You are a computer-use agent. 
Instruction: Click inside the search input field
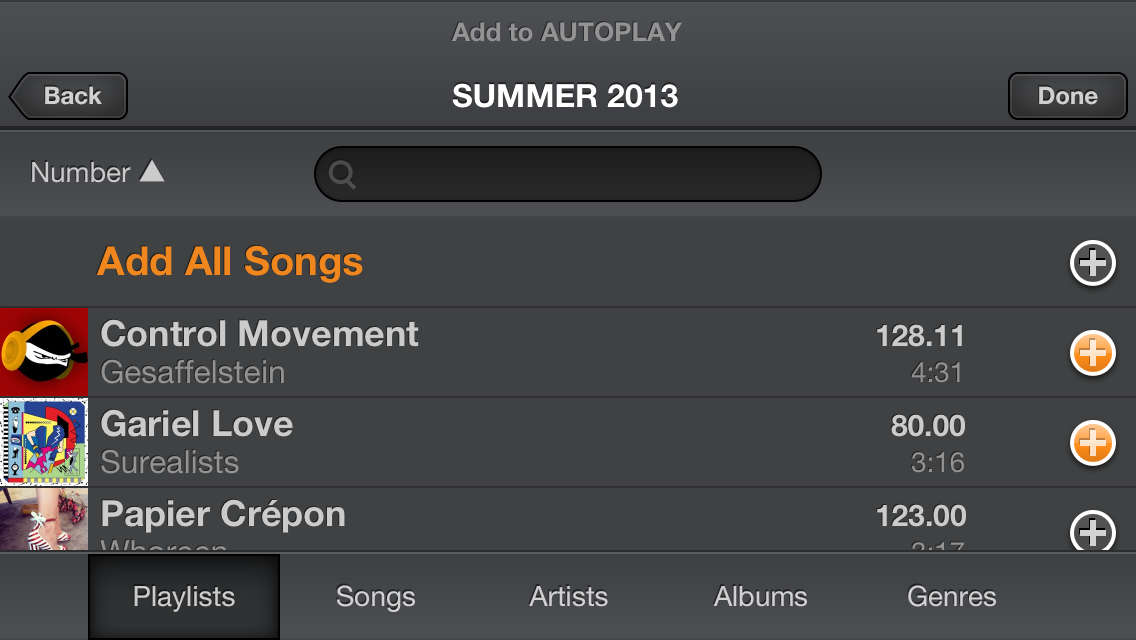(x=585, y=175)
